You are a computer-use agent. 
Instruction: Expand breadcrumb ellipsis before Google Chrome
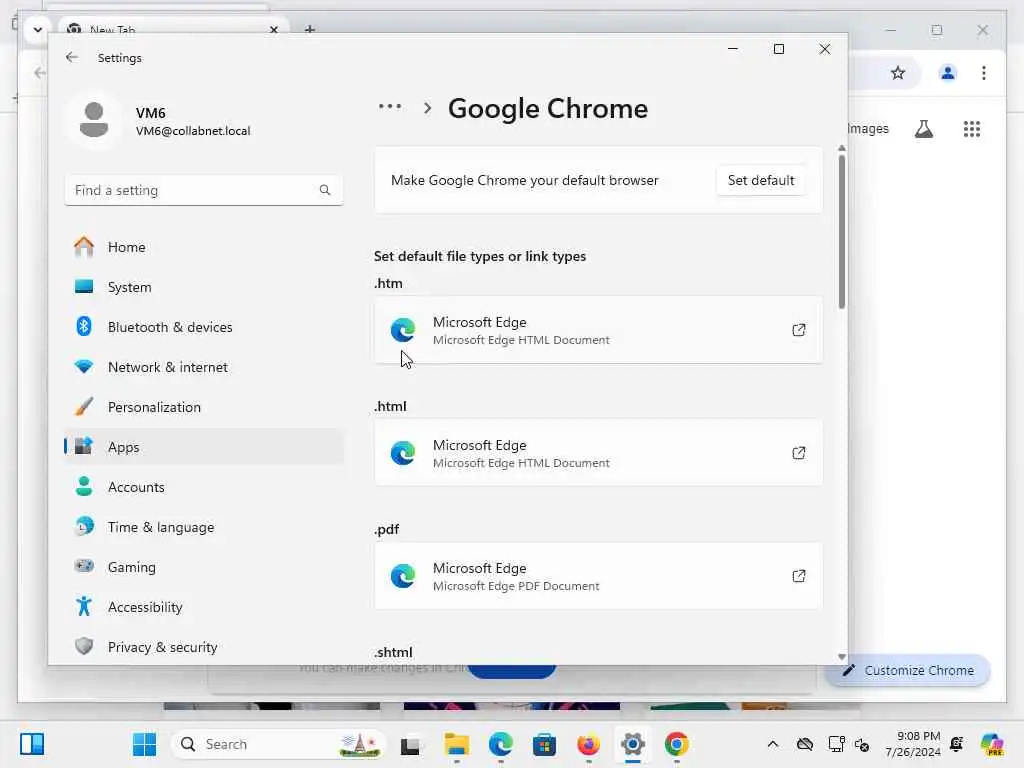(390, 106)
